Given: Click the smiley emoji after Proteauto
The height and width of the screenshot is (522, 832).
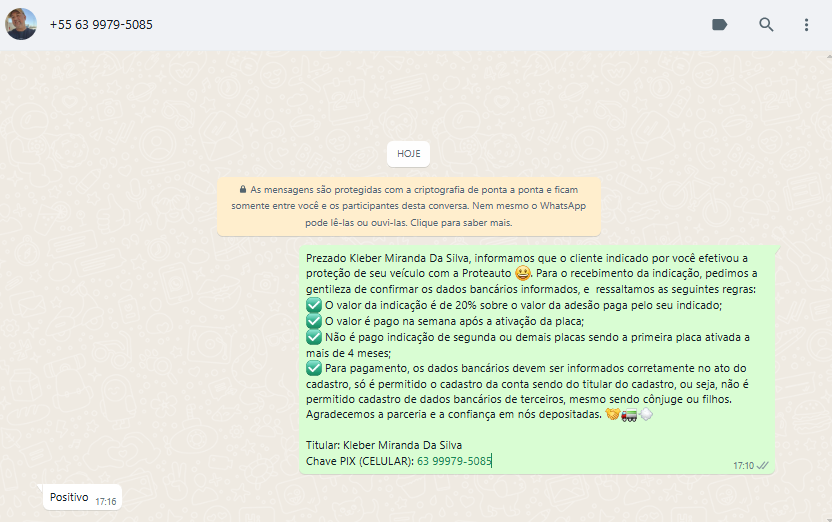Looking at the screenshot, I should pos(522,273).
